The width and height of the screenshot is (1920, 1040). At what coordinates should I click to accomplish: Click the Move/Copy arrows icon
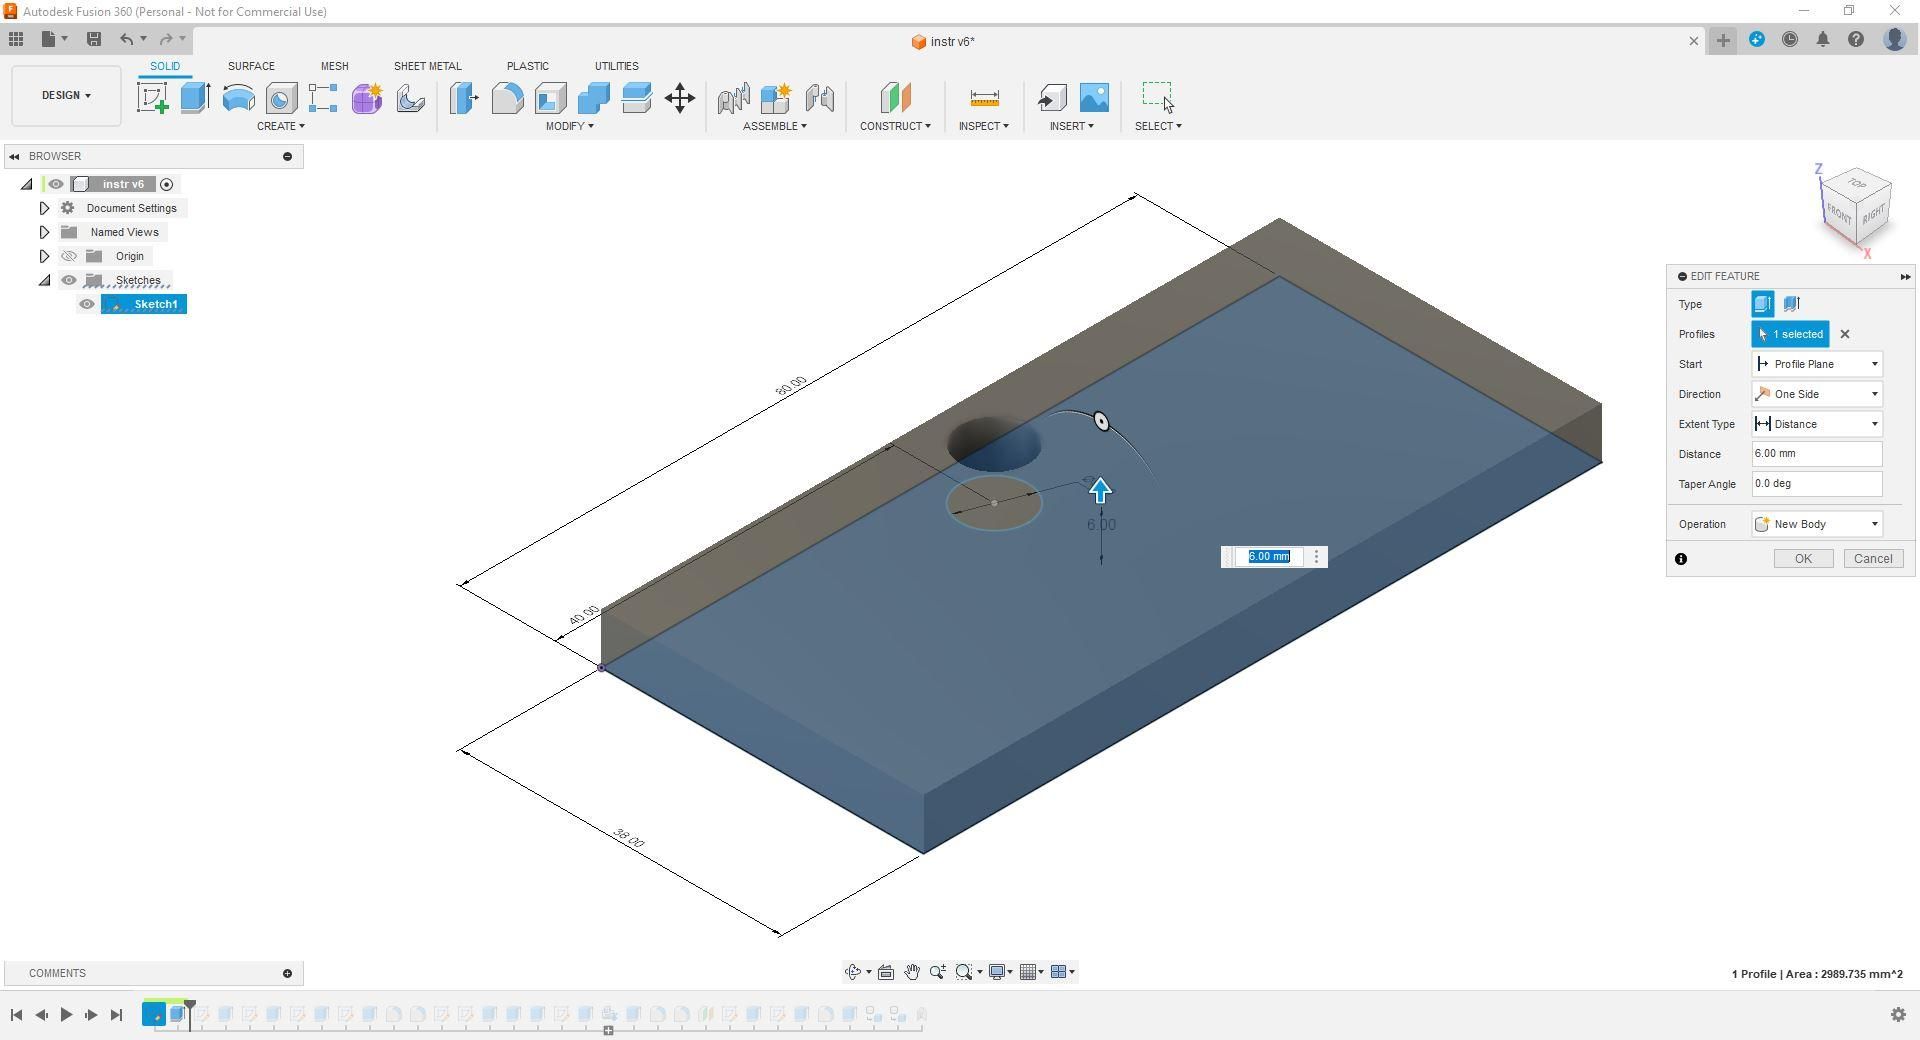(x=680, y=98)
